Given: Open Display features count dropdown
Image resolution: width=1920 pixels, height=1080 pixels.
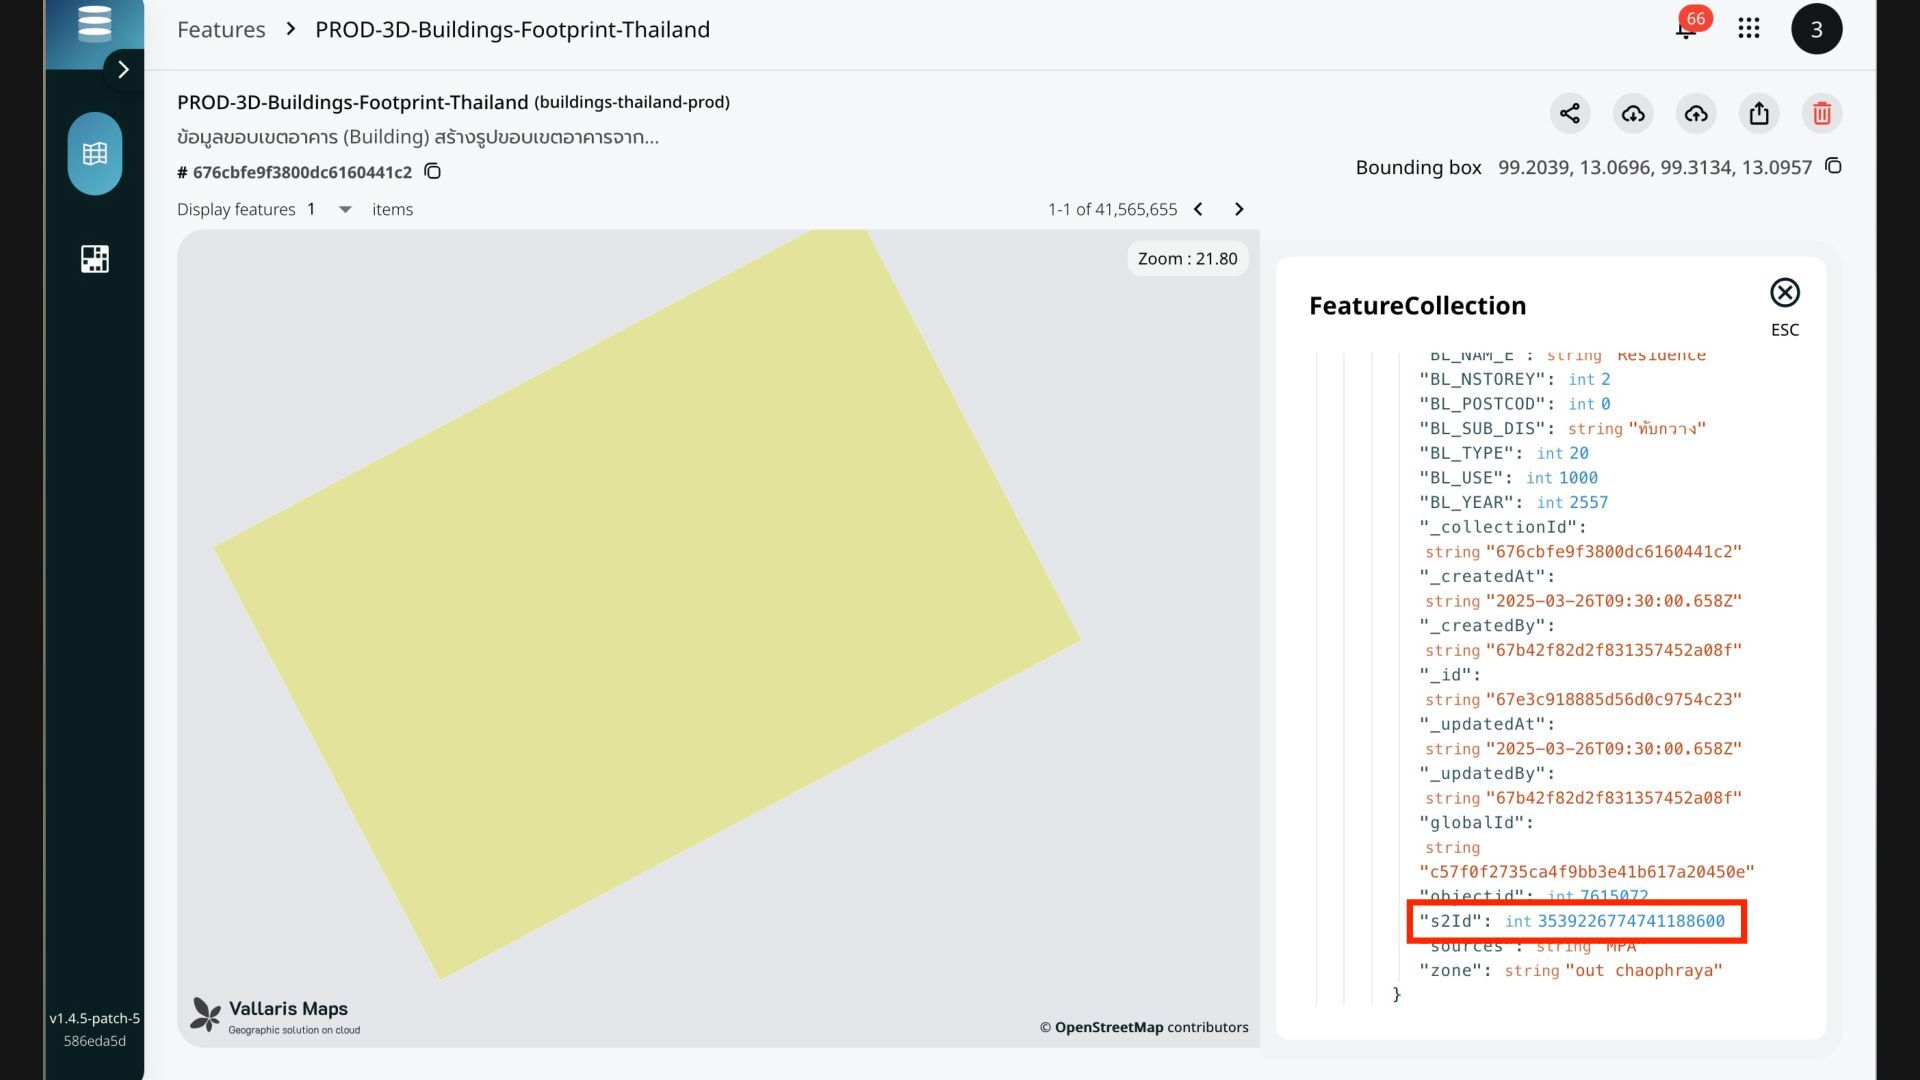Looking at the screenshot, I should tap(345, 209).
